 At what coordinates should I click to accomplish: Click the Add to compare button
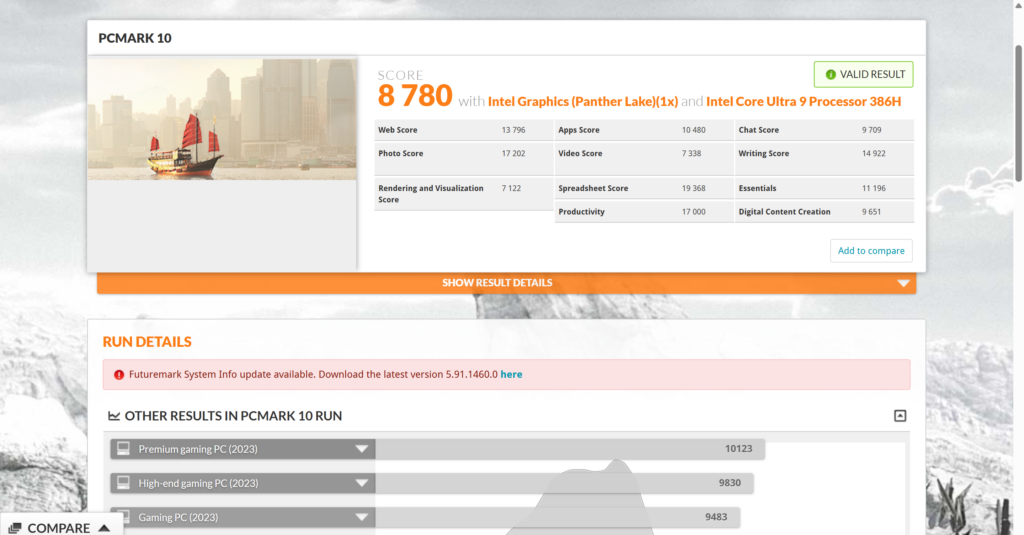tap(871, 251)
